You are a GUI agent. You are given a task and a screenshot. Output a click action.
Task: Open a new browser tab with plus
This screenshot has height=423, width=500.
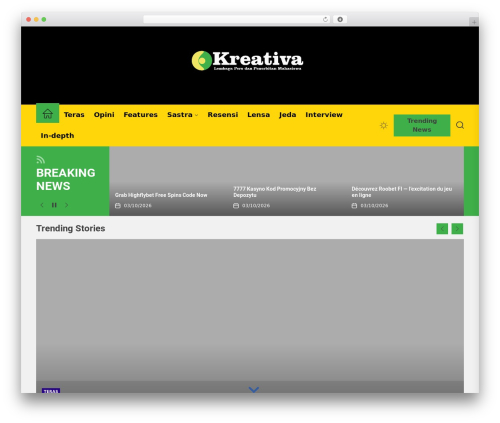point(474,22)
